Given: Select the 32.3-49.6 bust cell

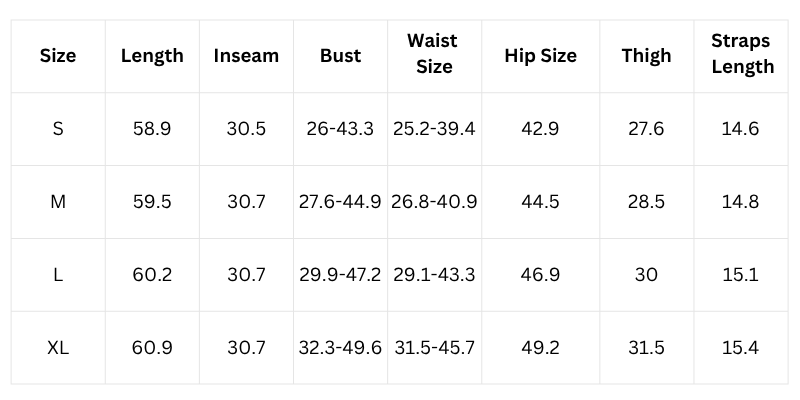Looking at the screenshot, I should click(340, 348).
